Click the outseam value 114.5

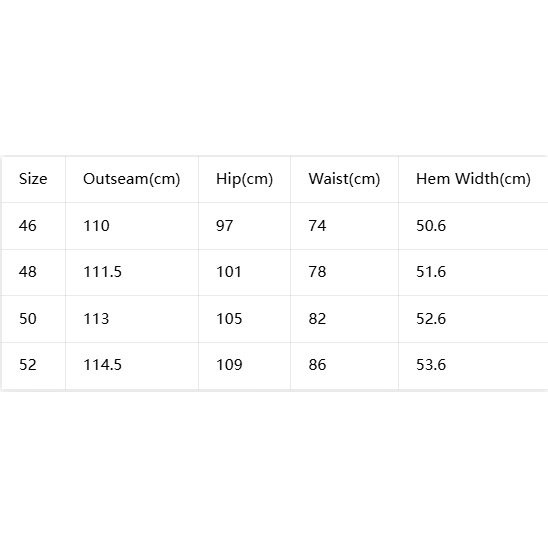[x=102, y=365]
